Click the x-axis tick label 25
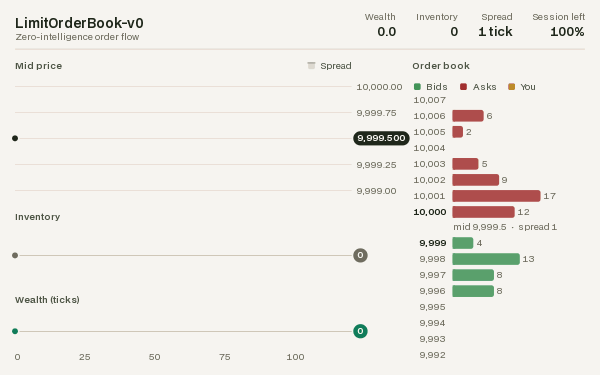Screen dimensions: 600x375 [85, 357]
